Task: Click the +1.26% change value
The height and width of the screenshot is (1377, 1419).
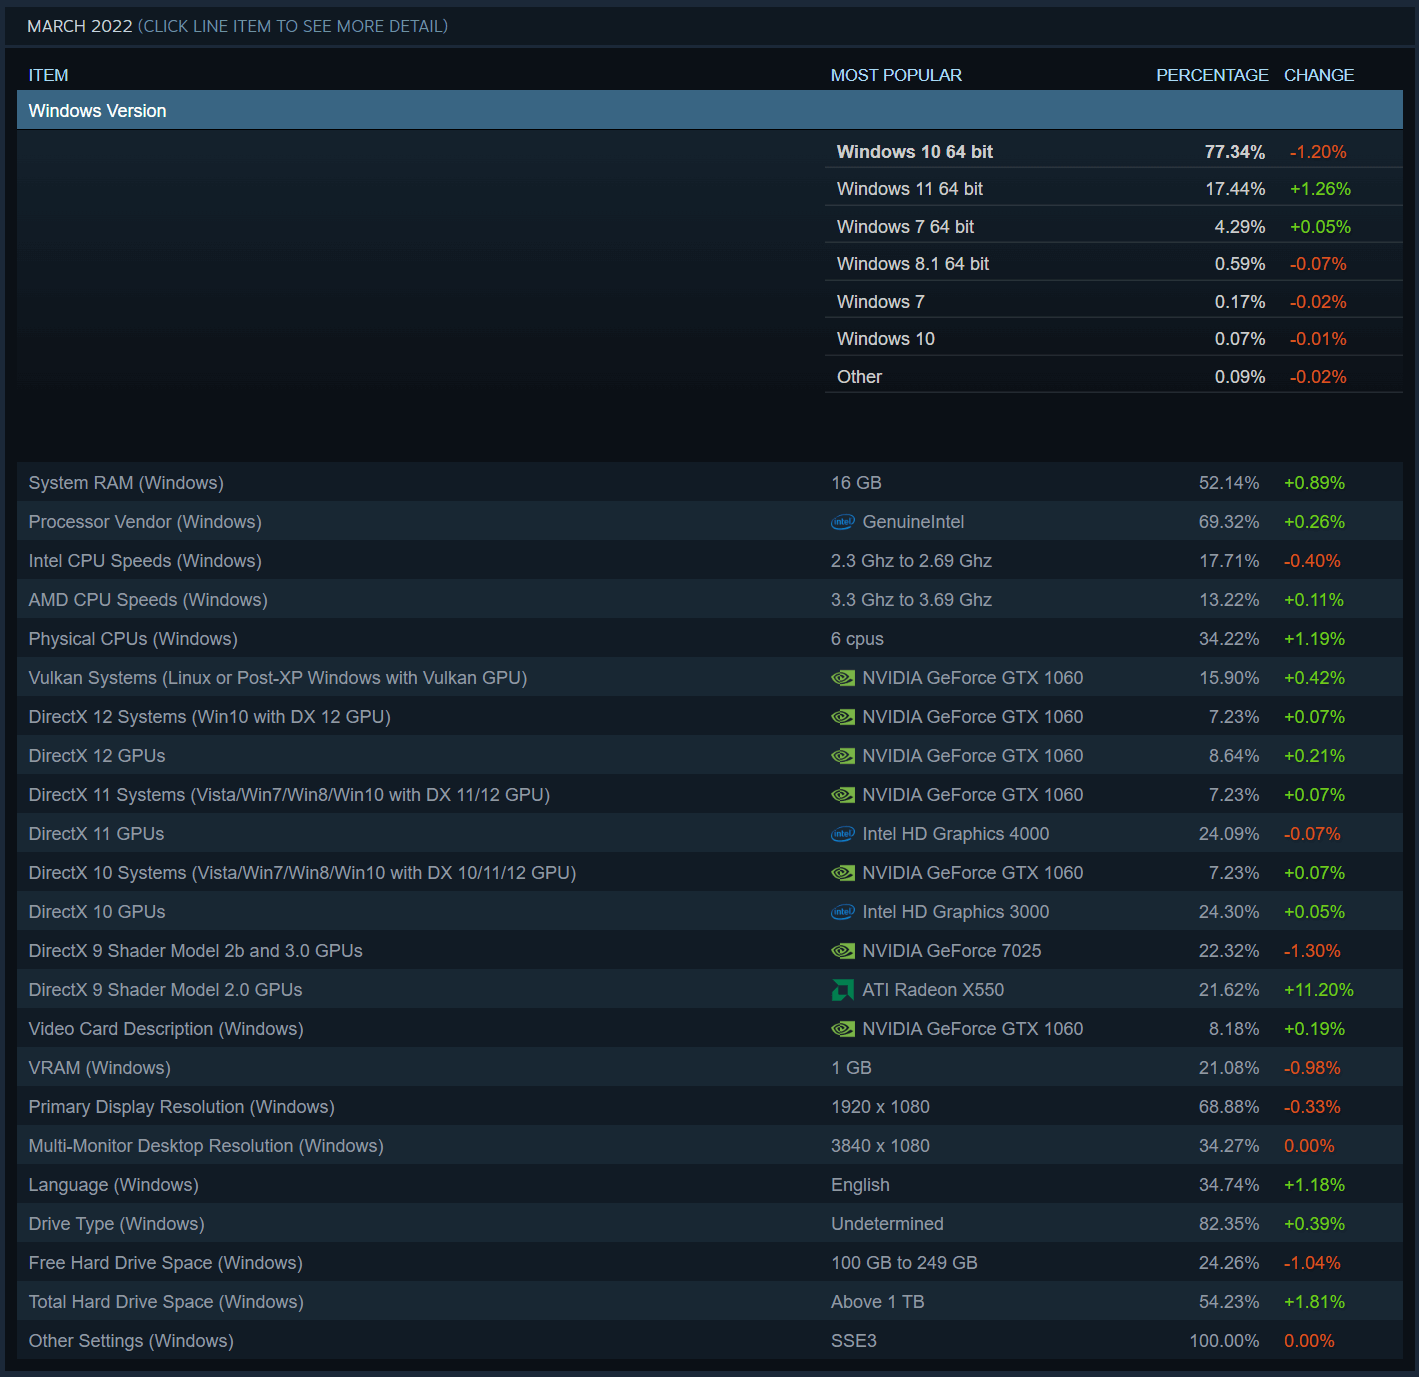Action: (1320, 189)
